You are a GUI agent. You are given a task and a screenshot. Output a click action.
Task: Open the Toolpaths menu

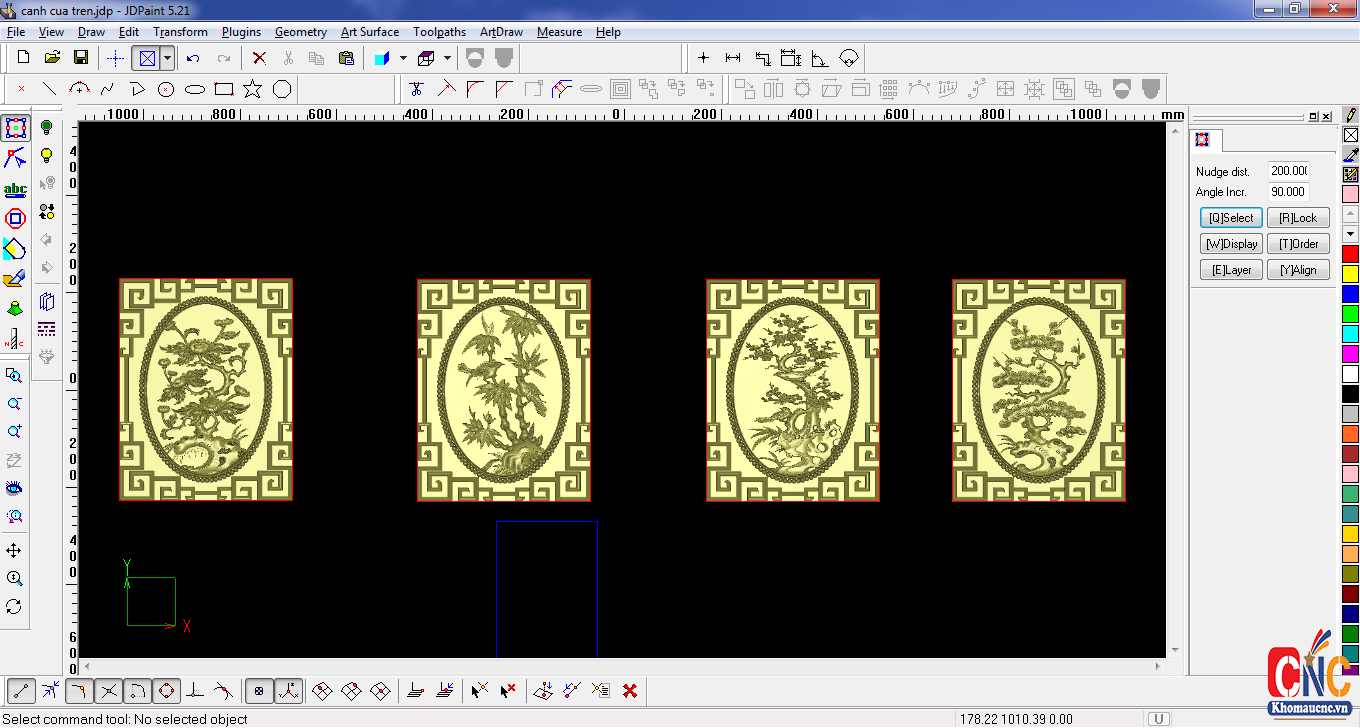pyautogui.click(x=439, y=32)
